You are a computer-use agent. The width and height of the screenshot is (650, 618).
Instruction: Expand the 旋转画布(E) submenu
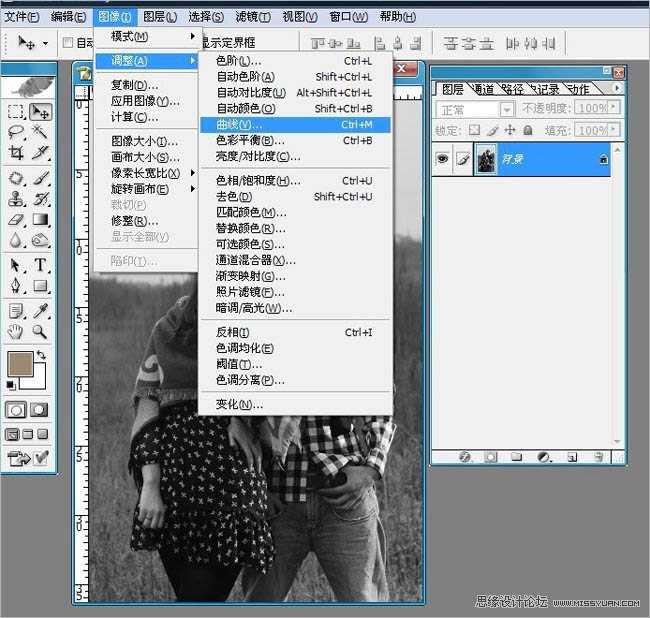148,189
